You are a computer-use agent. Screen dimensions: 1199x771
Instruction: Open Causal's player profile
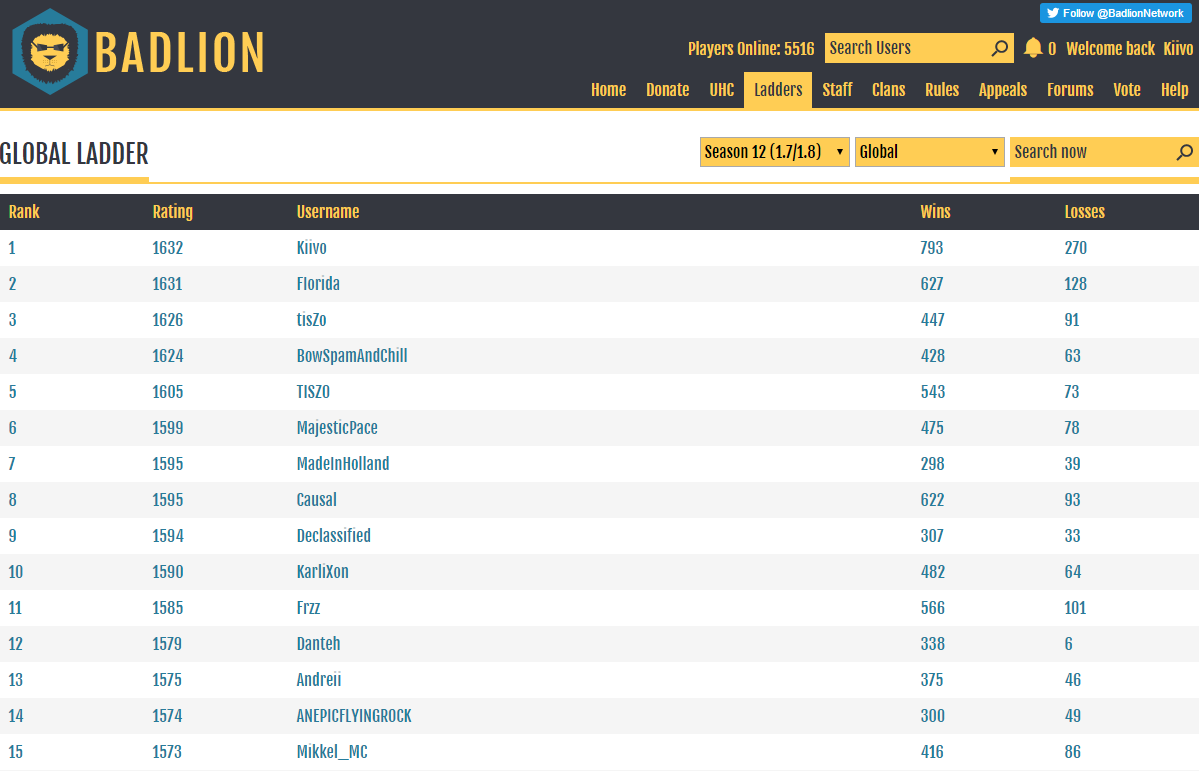(317, 499)
